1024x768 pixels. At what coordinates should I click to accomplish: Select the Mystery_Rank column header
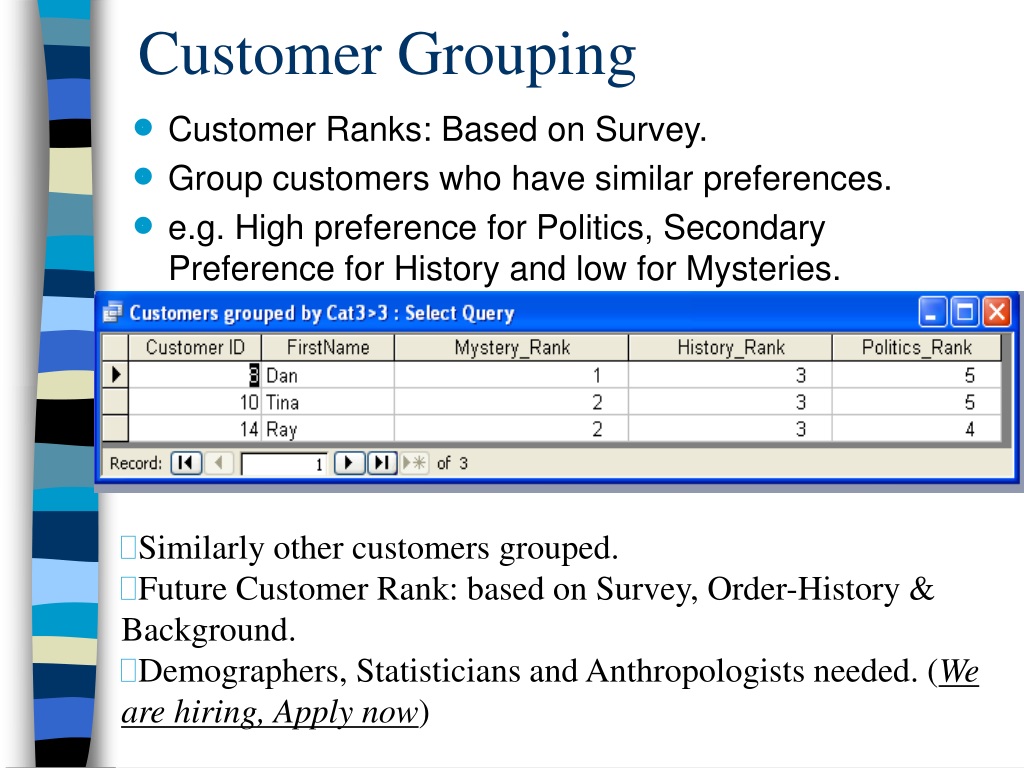[x=511, y=347]
